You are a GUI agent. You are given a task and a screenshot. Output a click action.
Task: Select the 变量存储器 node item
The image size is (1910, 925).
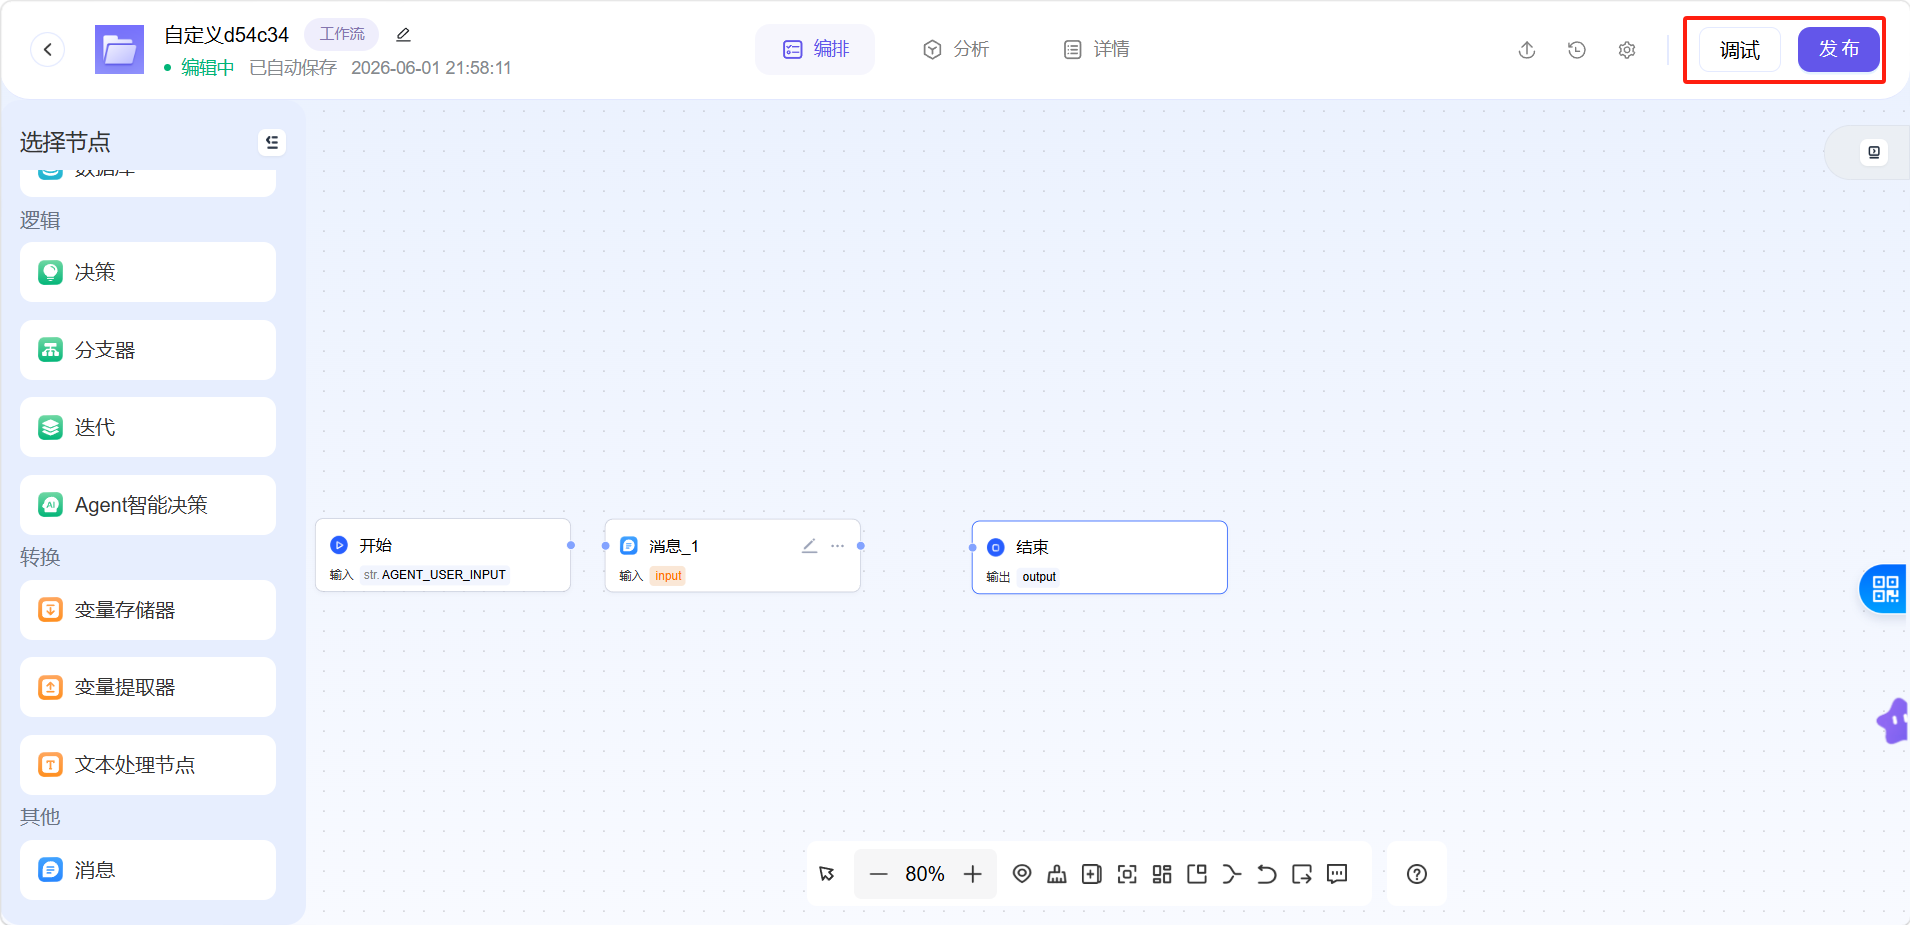tap(148, 610)
